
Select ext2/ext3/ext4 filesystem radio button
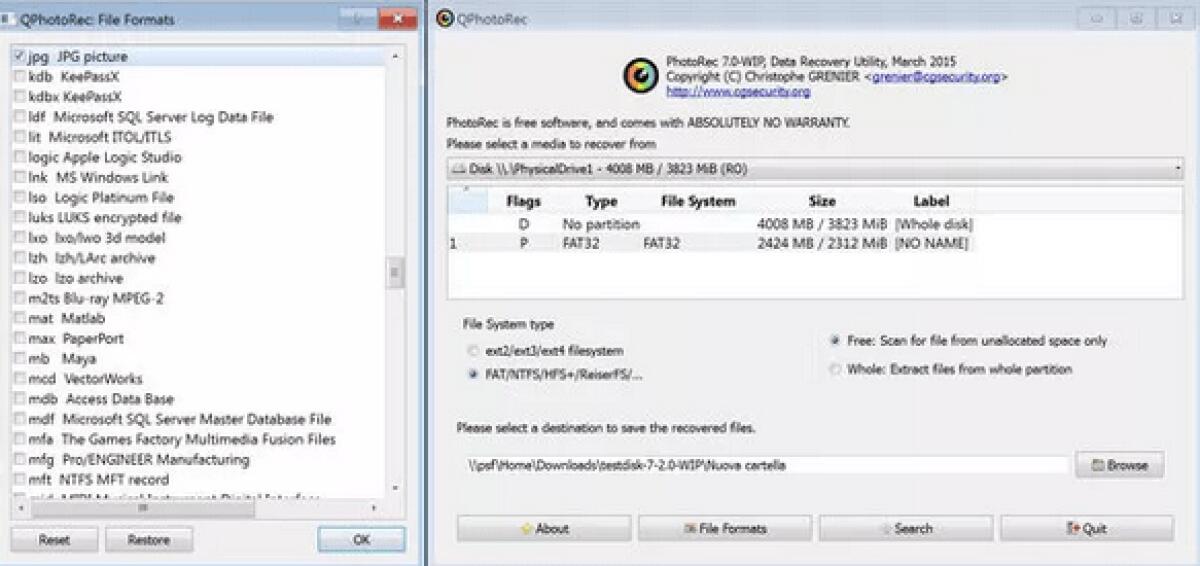pyautogui.click(x=473, y=351)
